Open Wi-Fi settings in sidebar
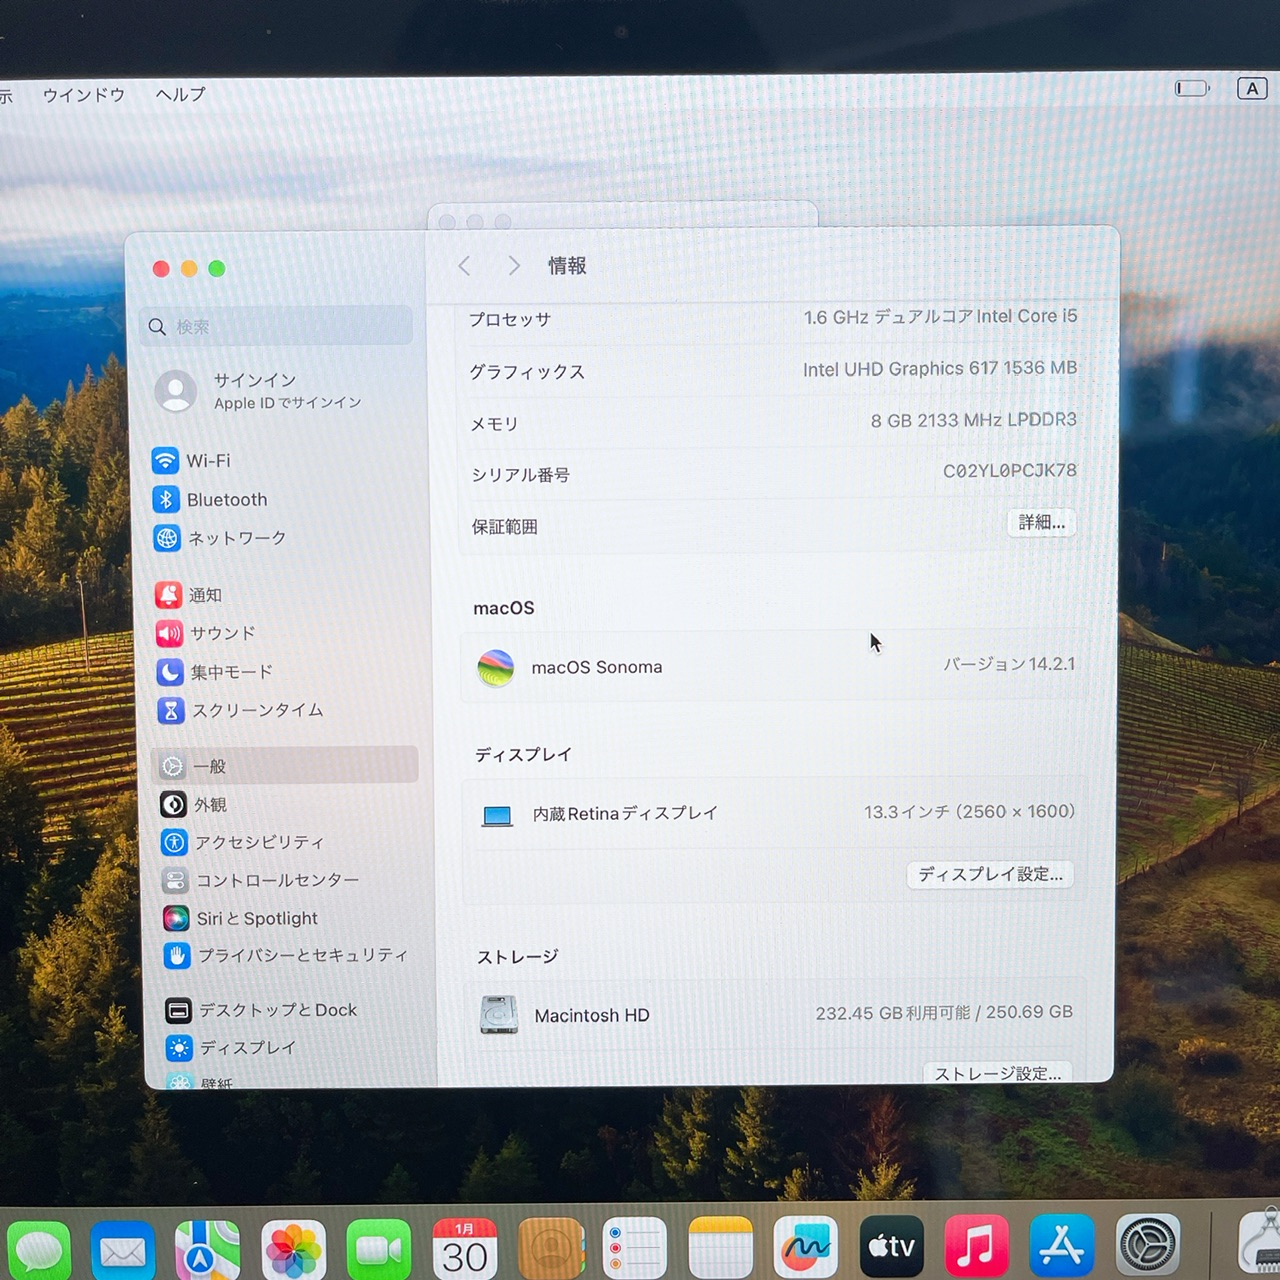Screen dimensions: 1280x1280 coord(192,461)
